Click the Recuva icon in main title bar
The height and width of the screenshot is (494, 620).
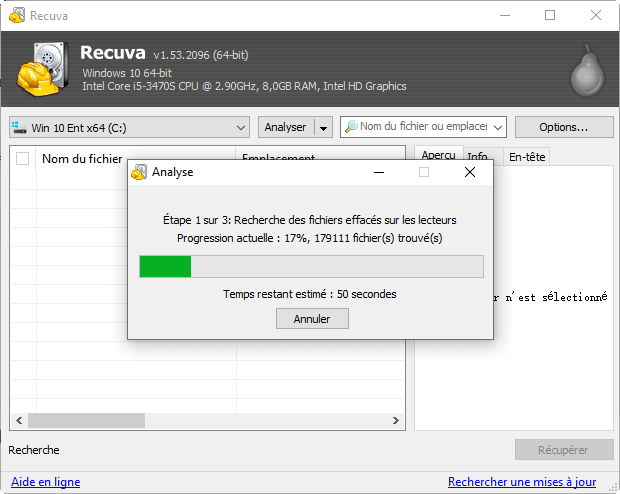(x=17, y=15)
